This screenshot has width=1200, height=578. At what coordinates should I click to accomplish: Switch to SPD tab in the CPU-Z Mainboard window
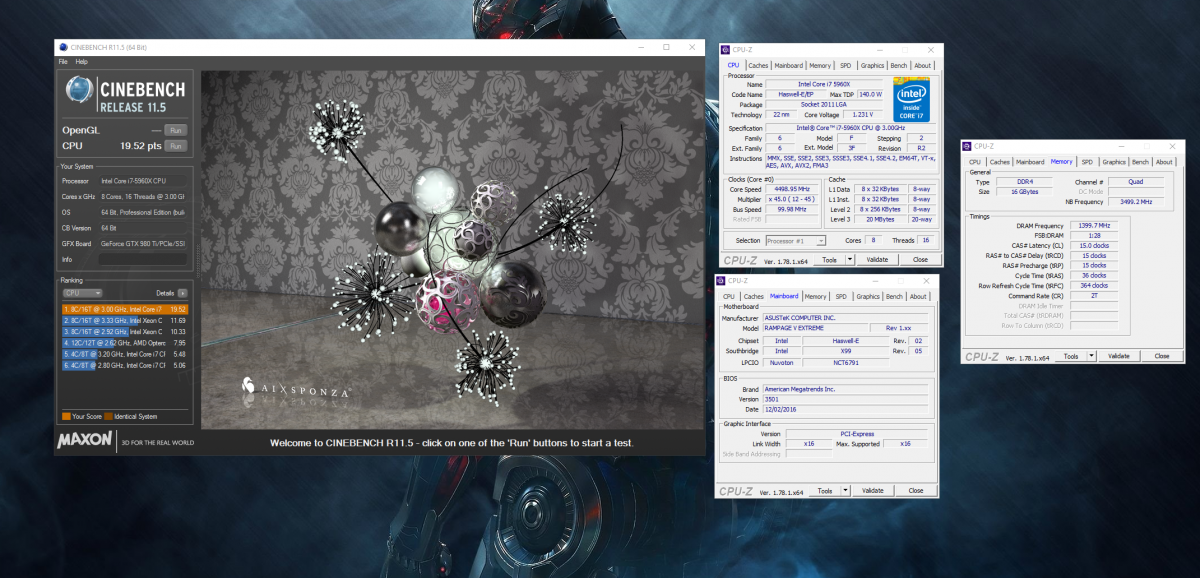[841, 297]
